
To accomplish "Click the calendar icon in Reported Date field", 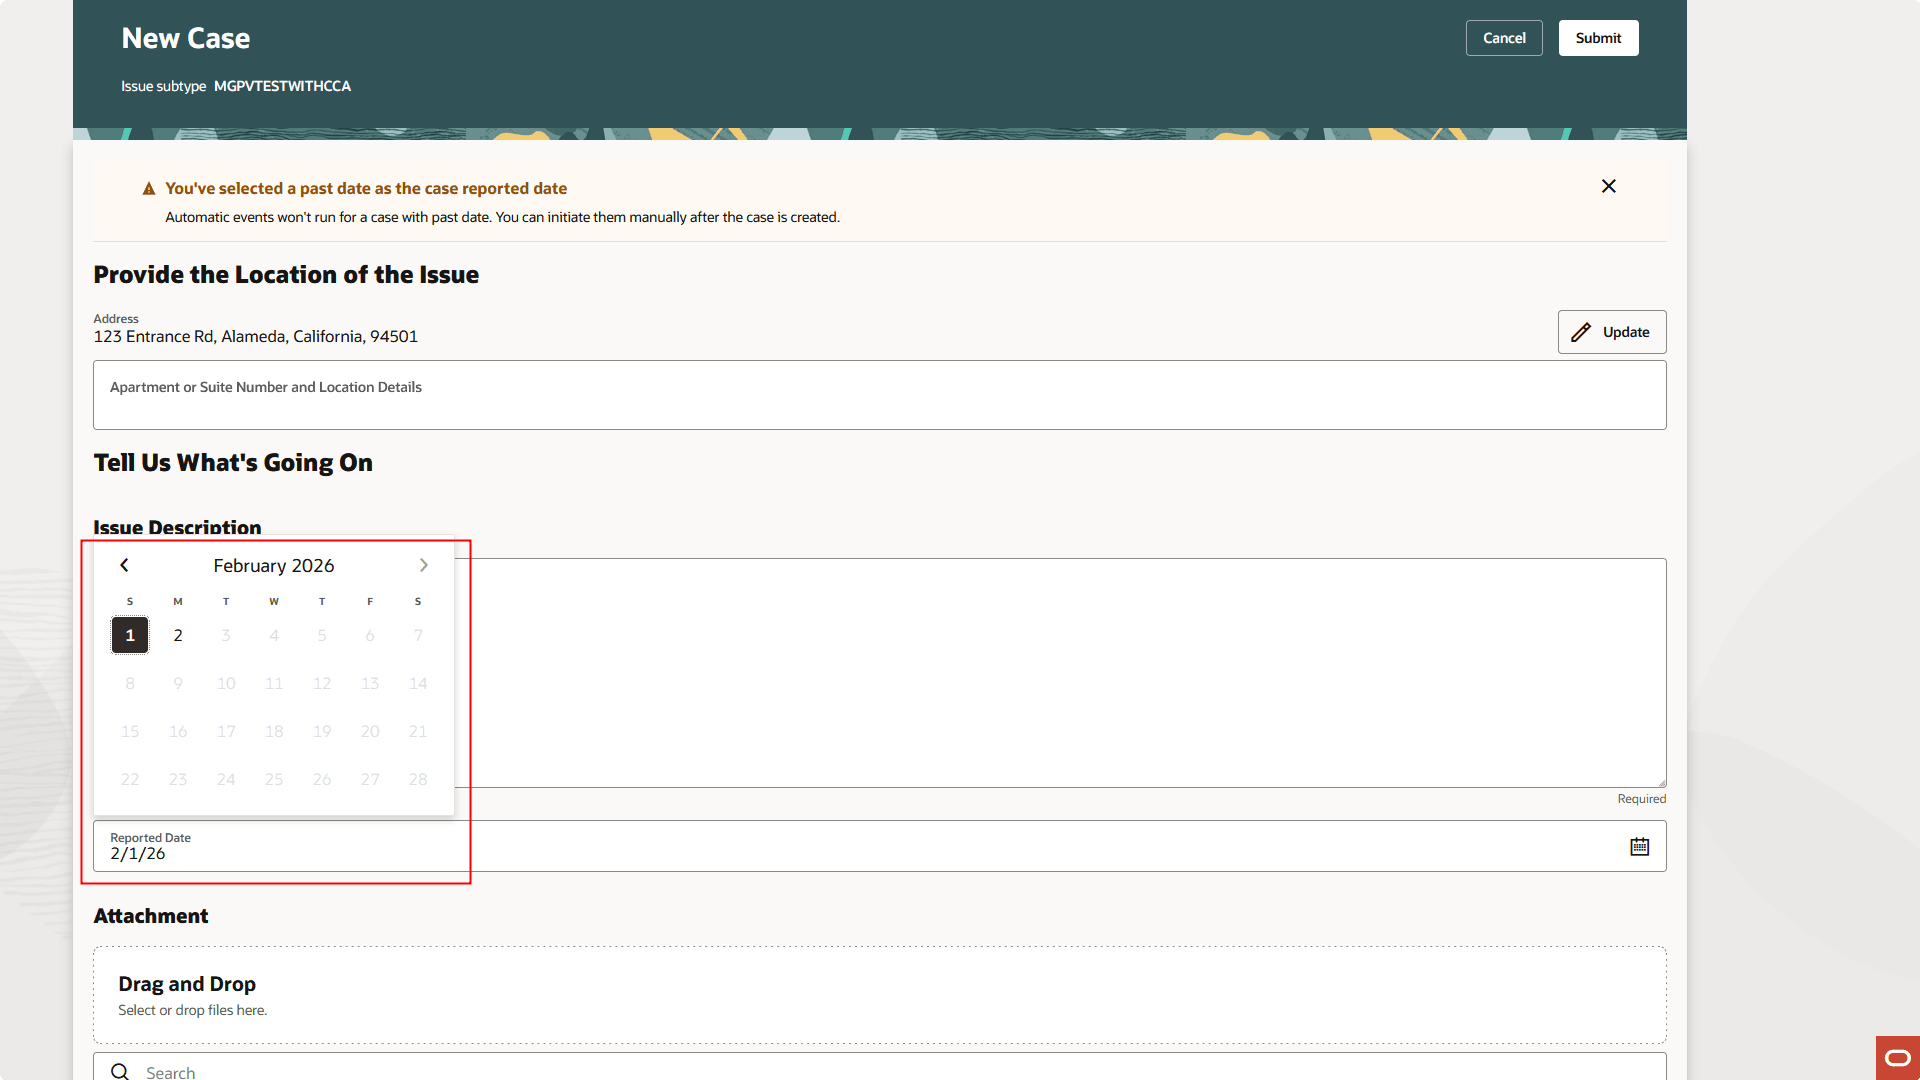I will [x=1639, y=846].
